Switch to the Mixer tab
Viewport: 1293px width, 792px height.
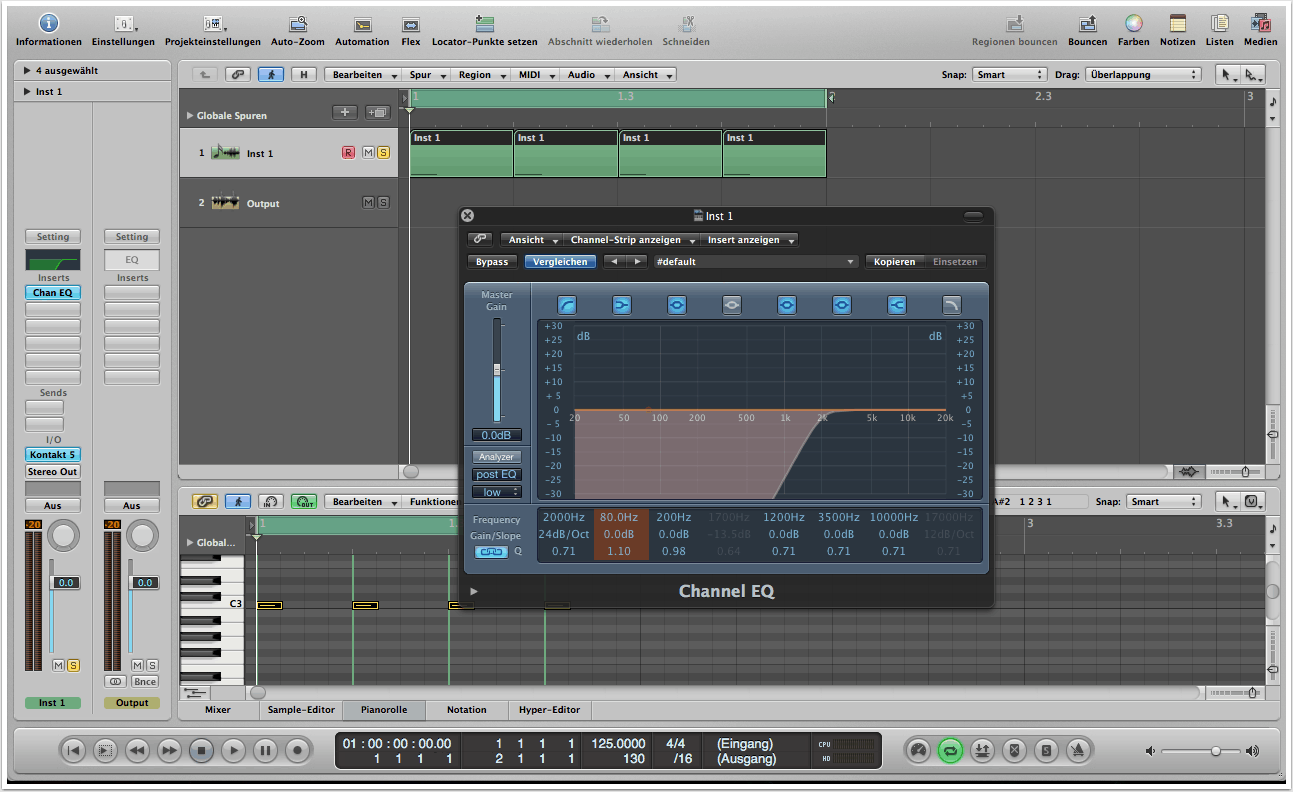pyautogui.click(x=217, y=710)
